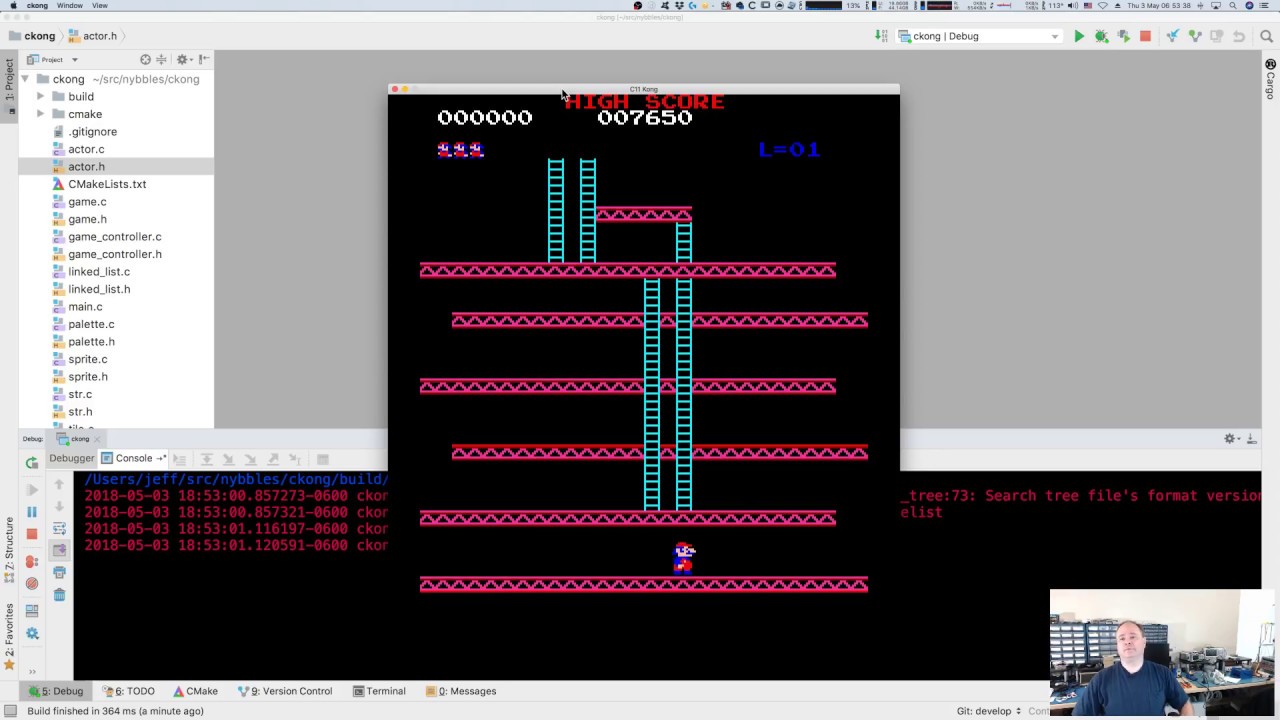Print the console output
The image size is (1280, 720).
click(x=59, y=573)
